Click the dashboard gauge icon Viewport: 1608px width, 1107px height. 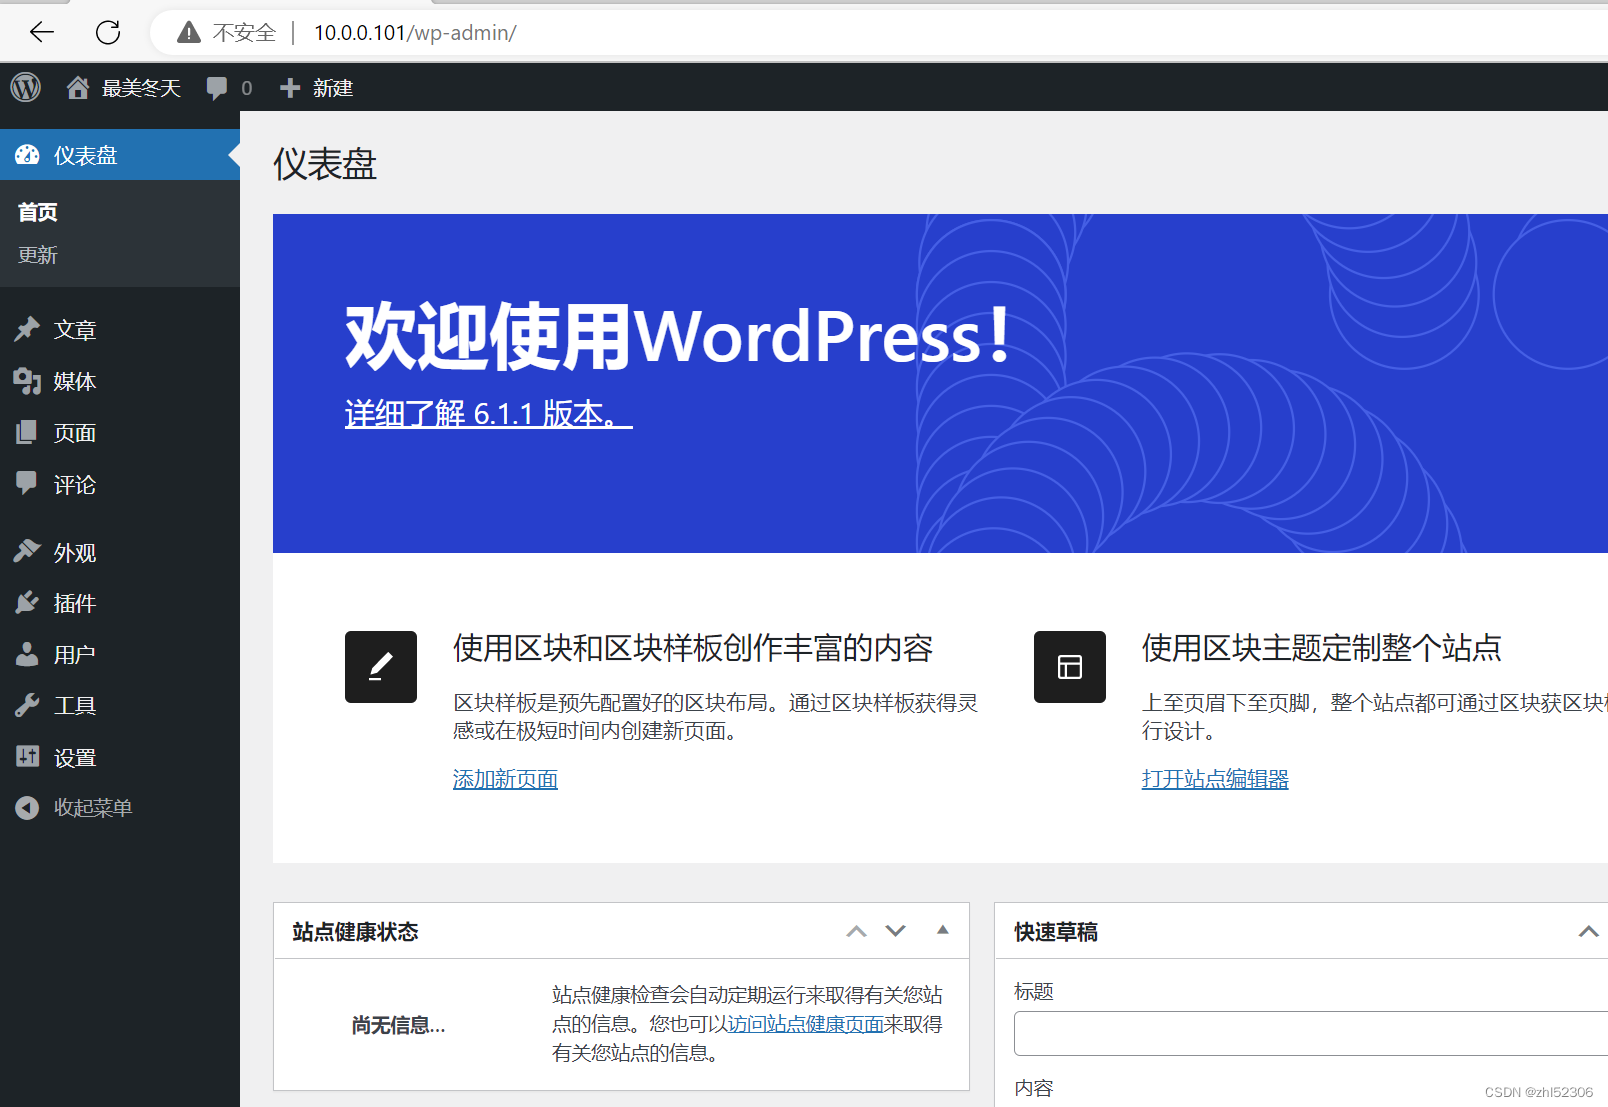coord(28,155)
